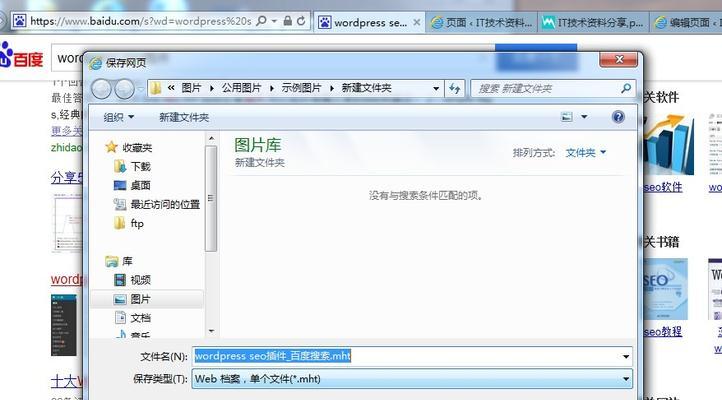The image size is (722, 400).
Task: Expand the arrow after 示例图片 breadcrumb
Action: click(x=332, y=88)
